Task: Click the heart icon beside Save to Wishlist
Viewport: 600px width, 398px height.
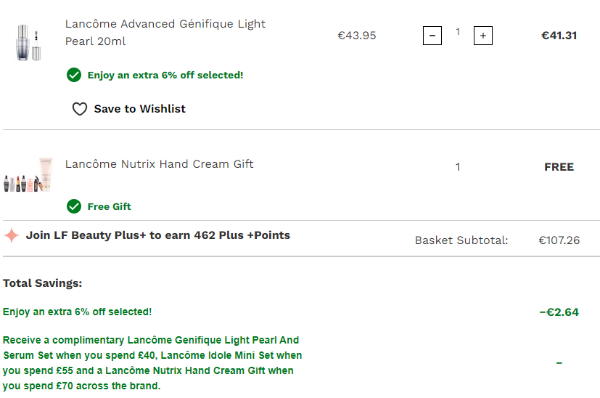Action: coord(80,109)
